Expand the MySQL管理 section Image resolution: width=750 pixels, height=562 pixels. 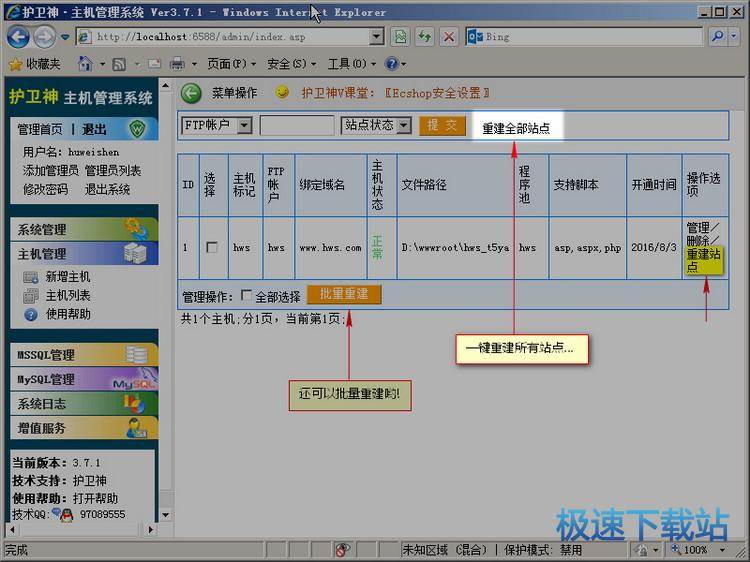[84, 379]
